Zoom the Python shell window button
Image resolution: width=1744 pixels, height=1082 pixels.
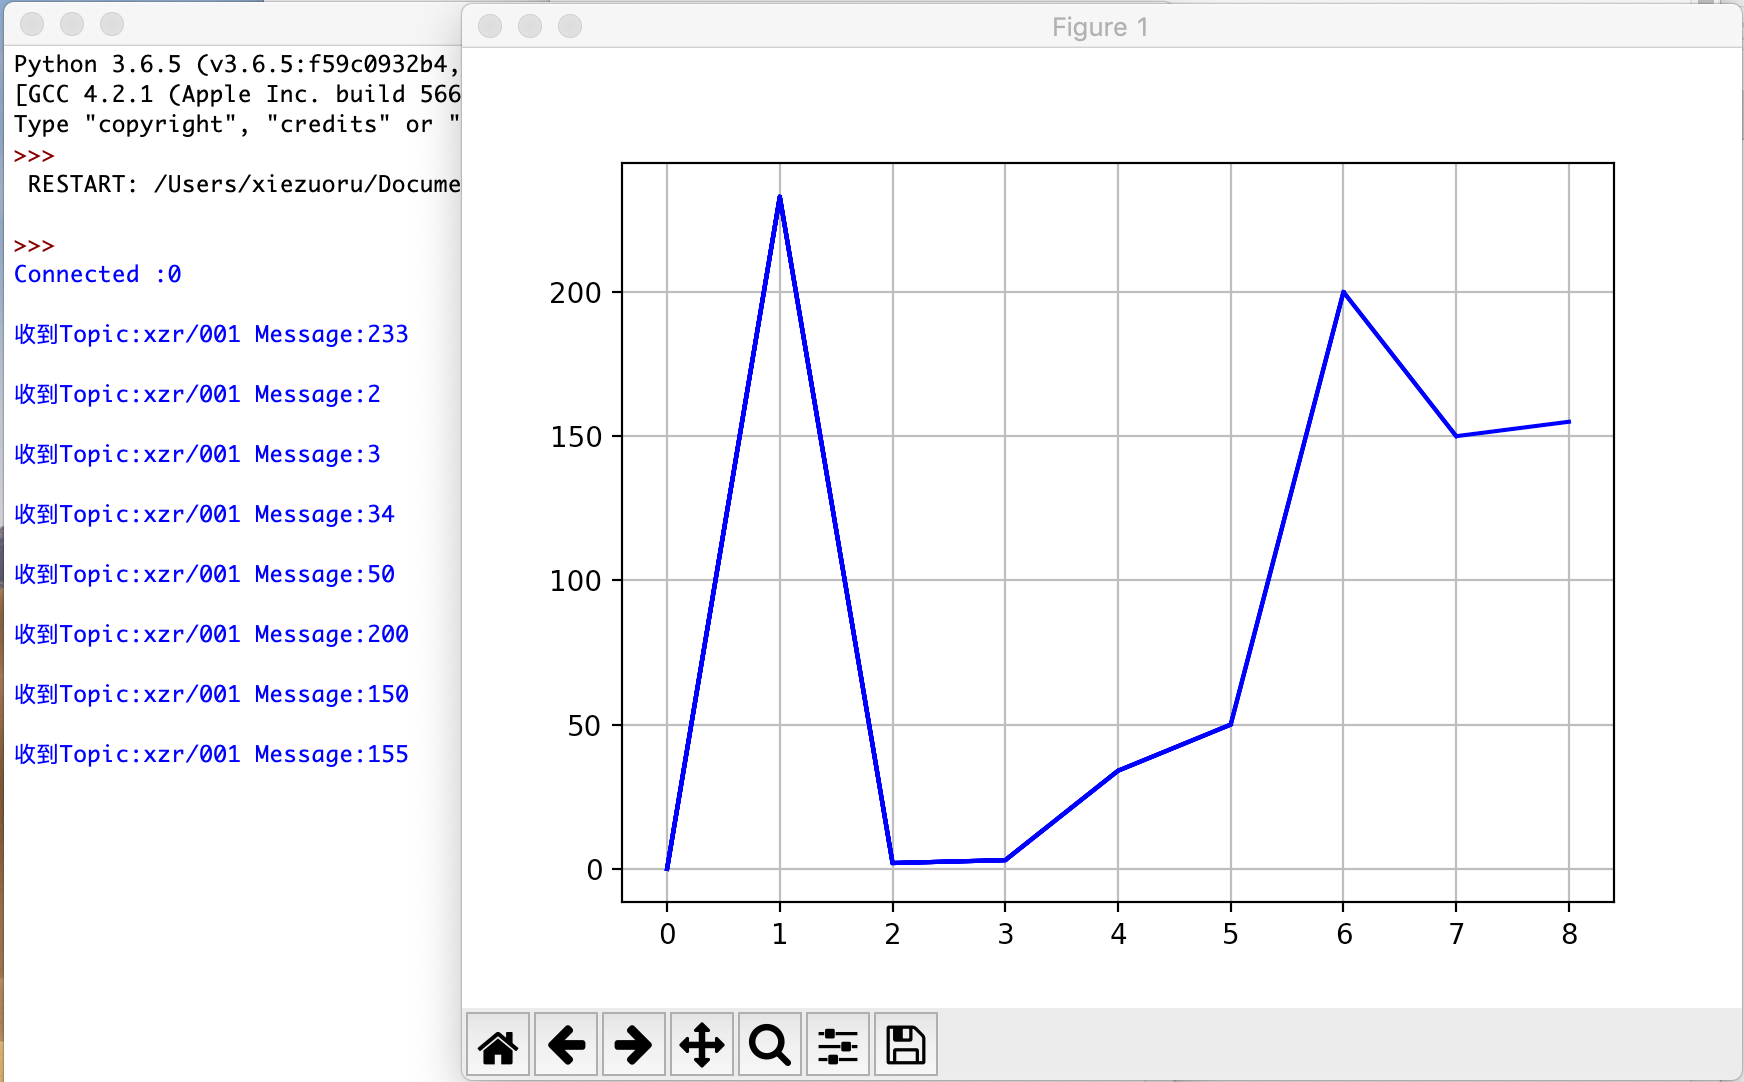112,23
